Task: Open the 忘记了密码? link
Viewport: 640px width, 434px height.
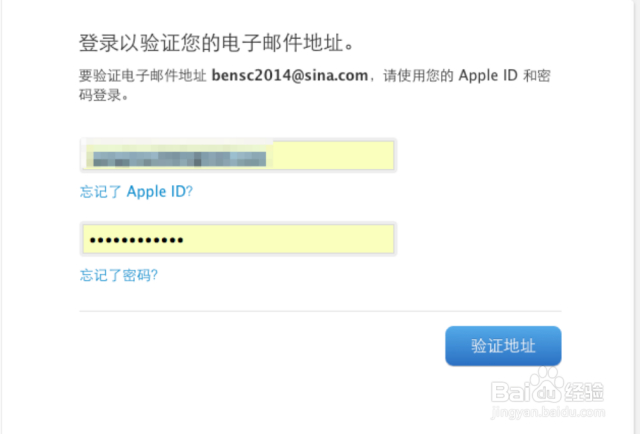Action: point(119,275)
